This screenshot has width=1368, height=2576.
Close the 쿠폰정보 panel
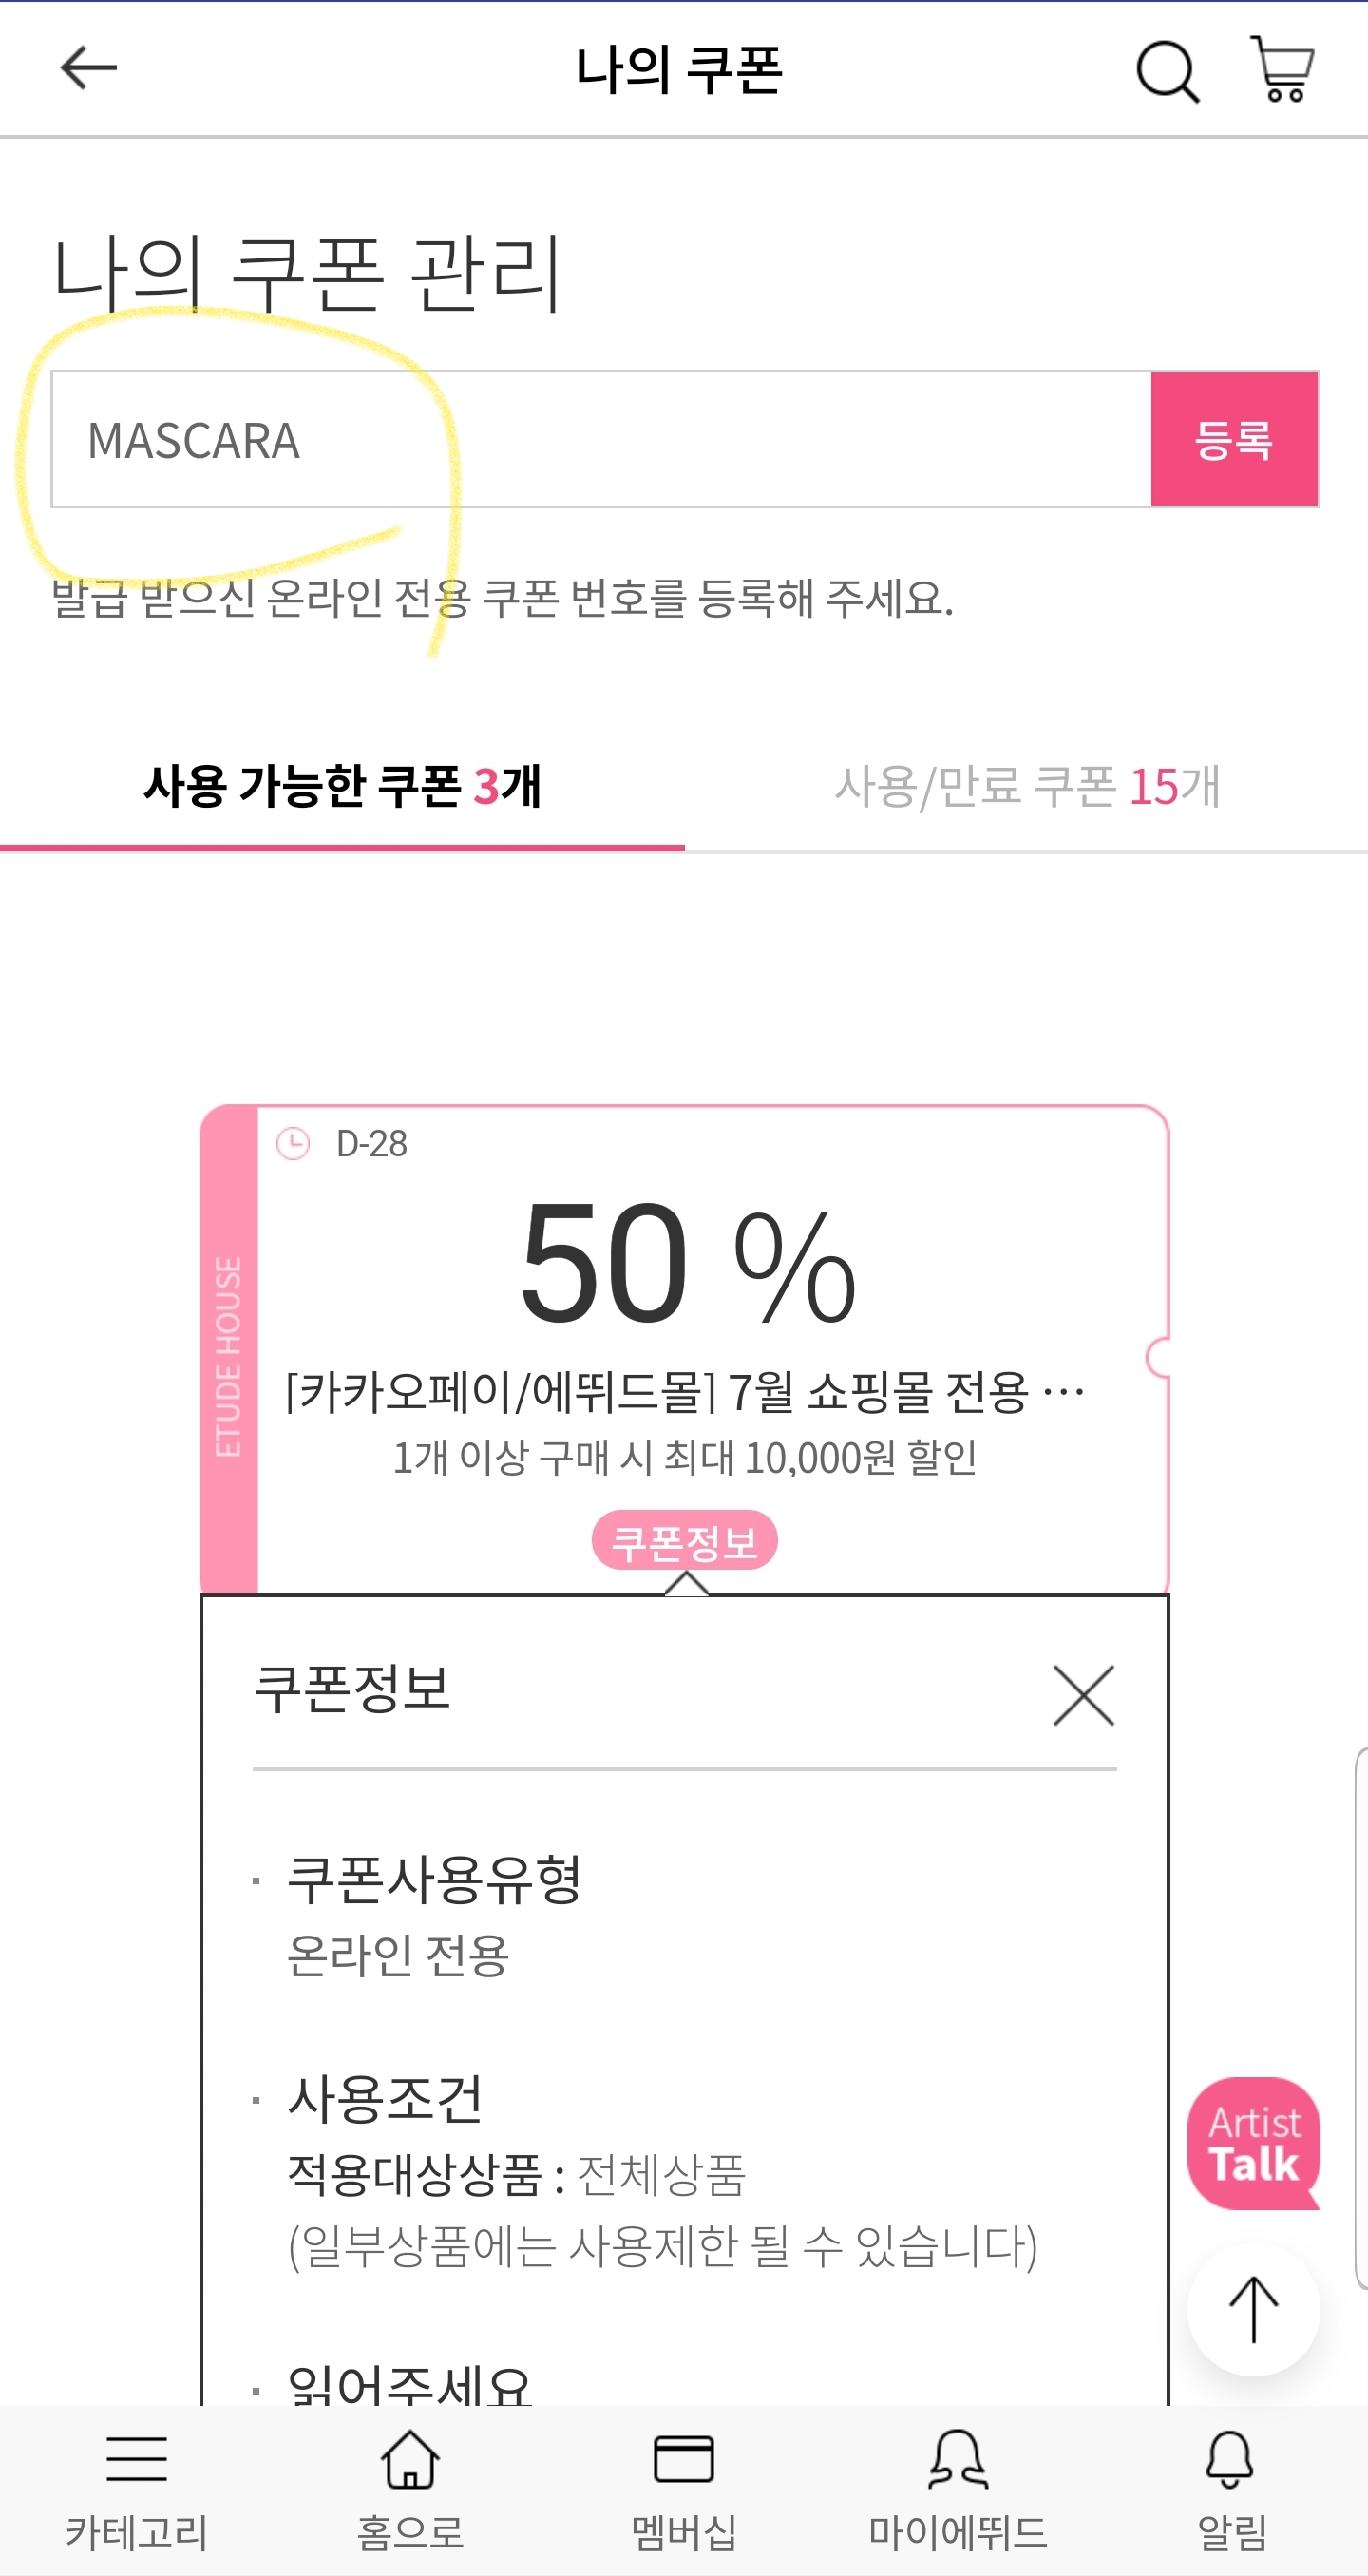(1083, 1695)
